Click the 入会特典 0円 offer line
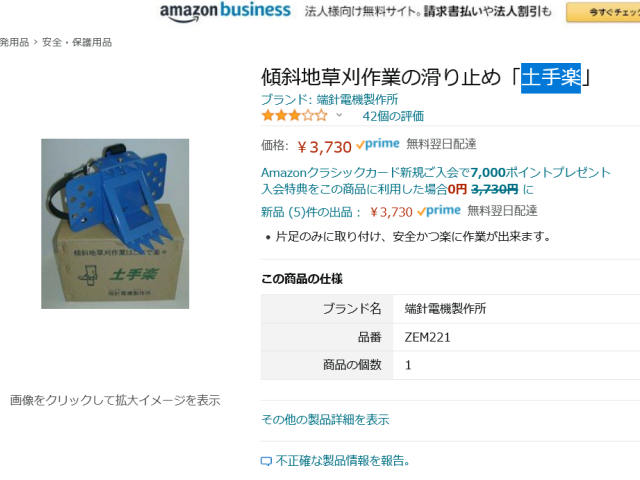Screen dimensions: 640x480 pyautogui.click(x=397, y=189)
